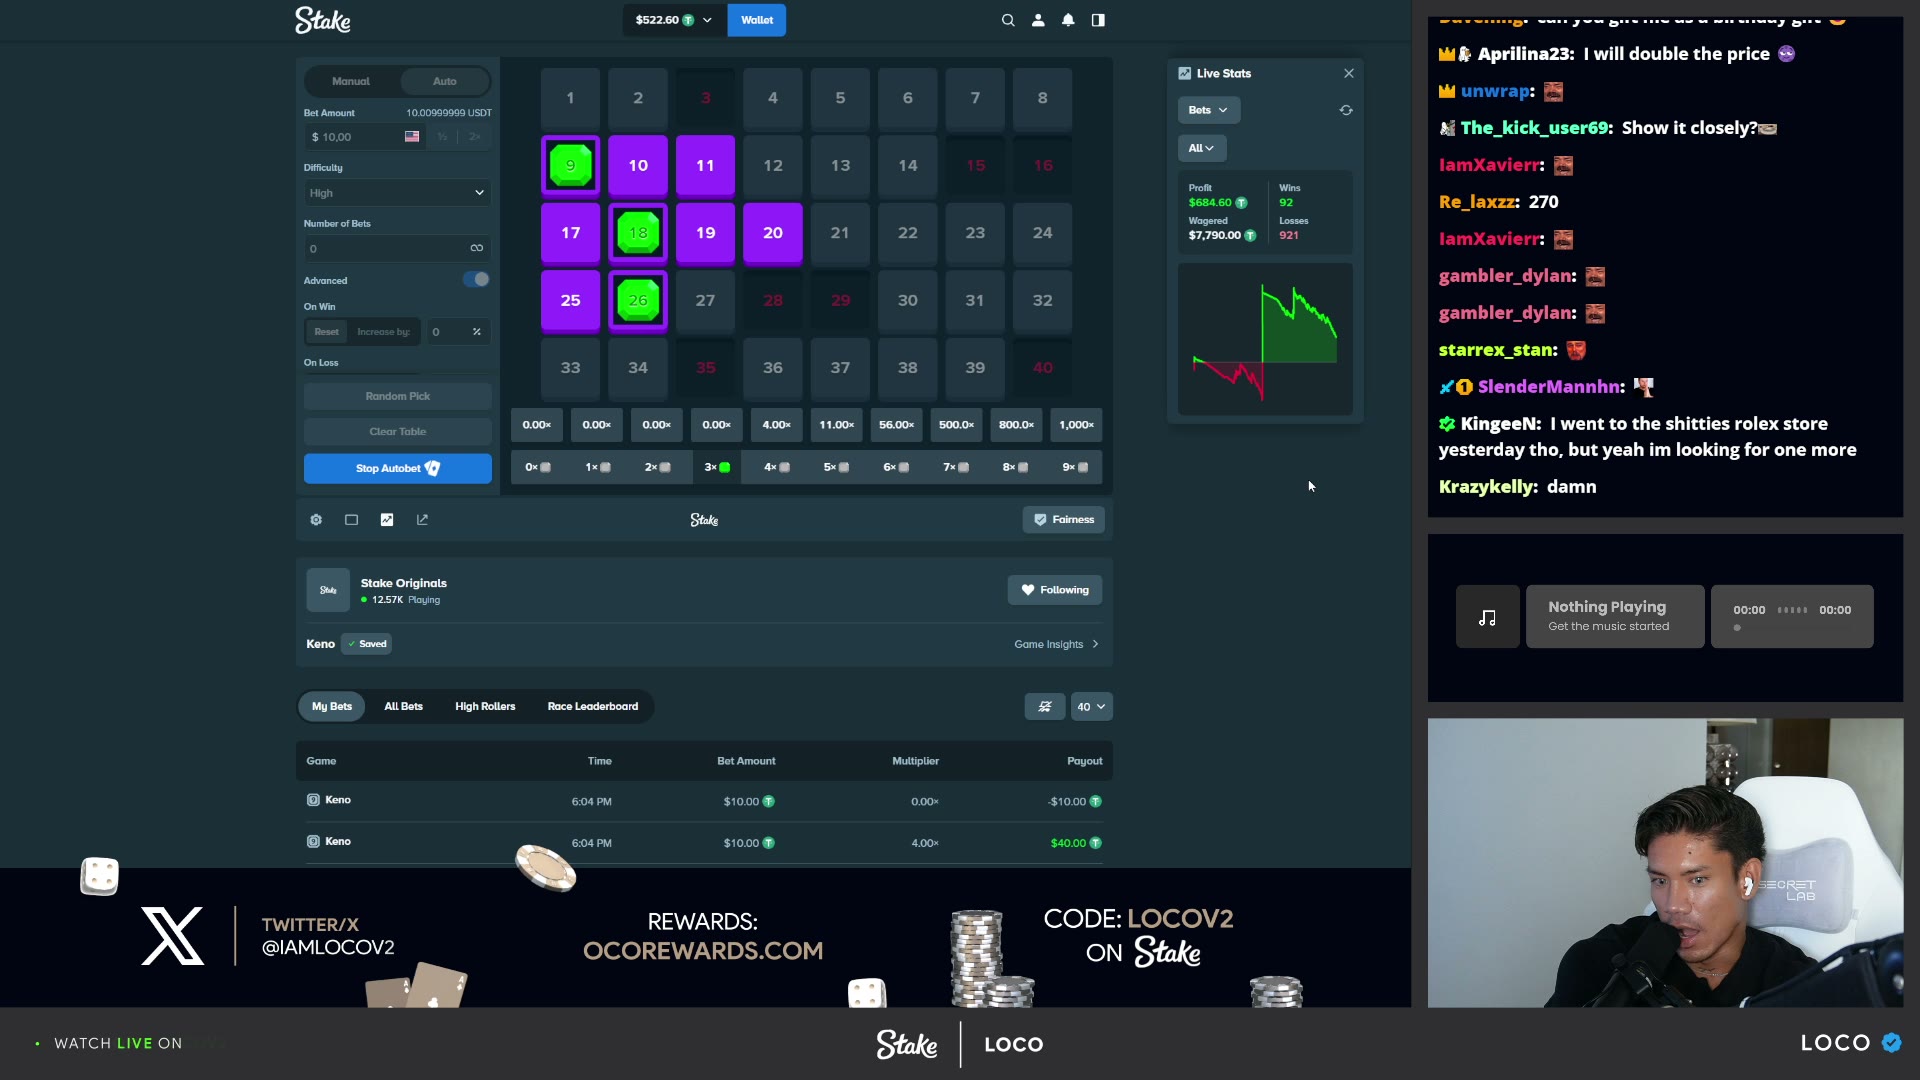Click the green gem on tile 18
Viewport: 1920px width, 1080px height.
(638, 233)
